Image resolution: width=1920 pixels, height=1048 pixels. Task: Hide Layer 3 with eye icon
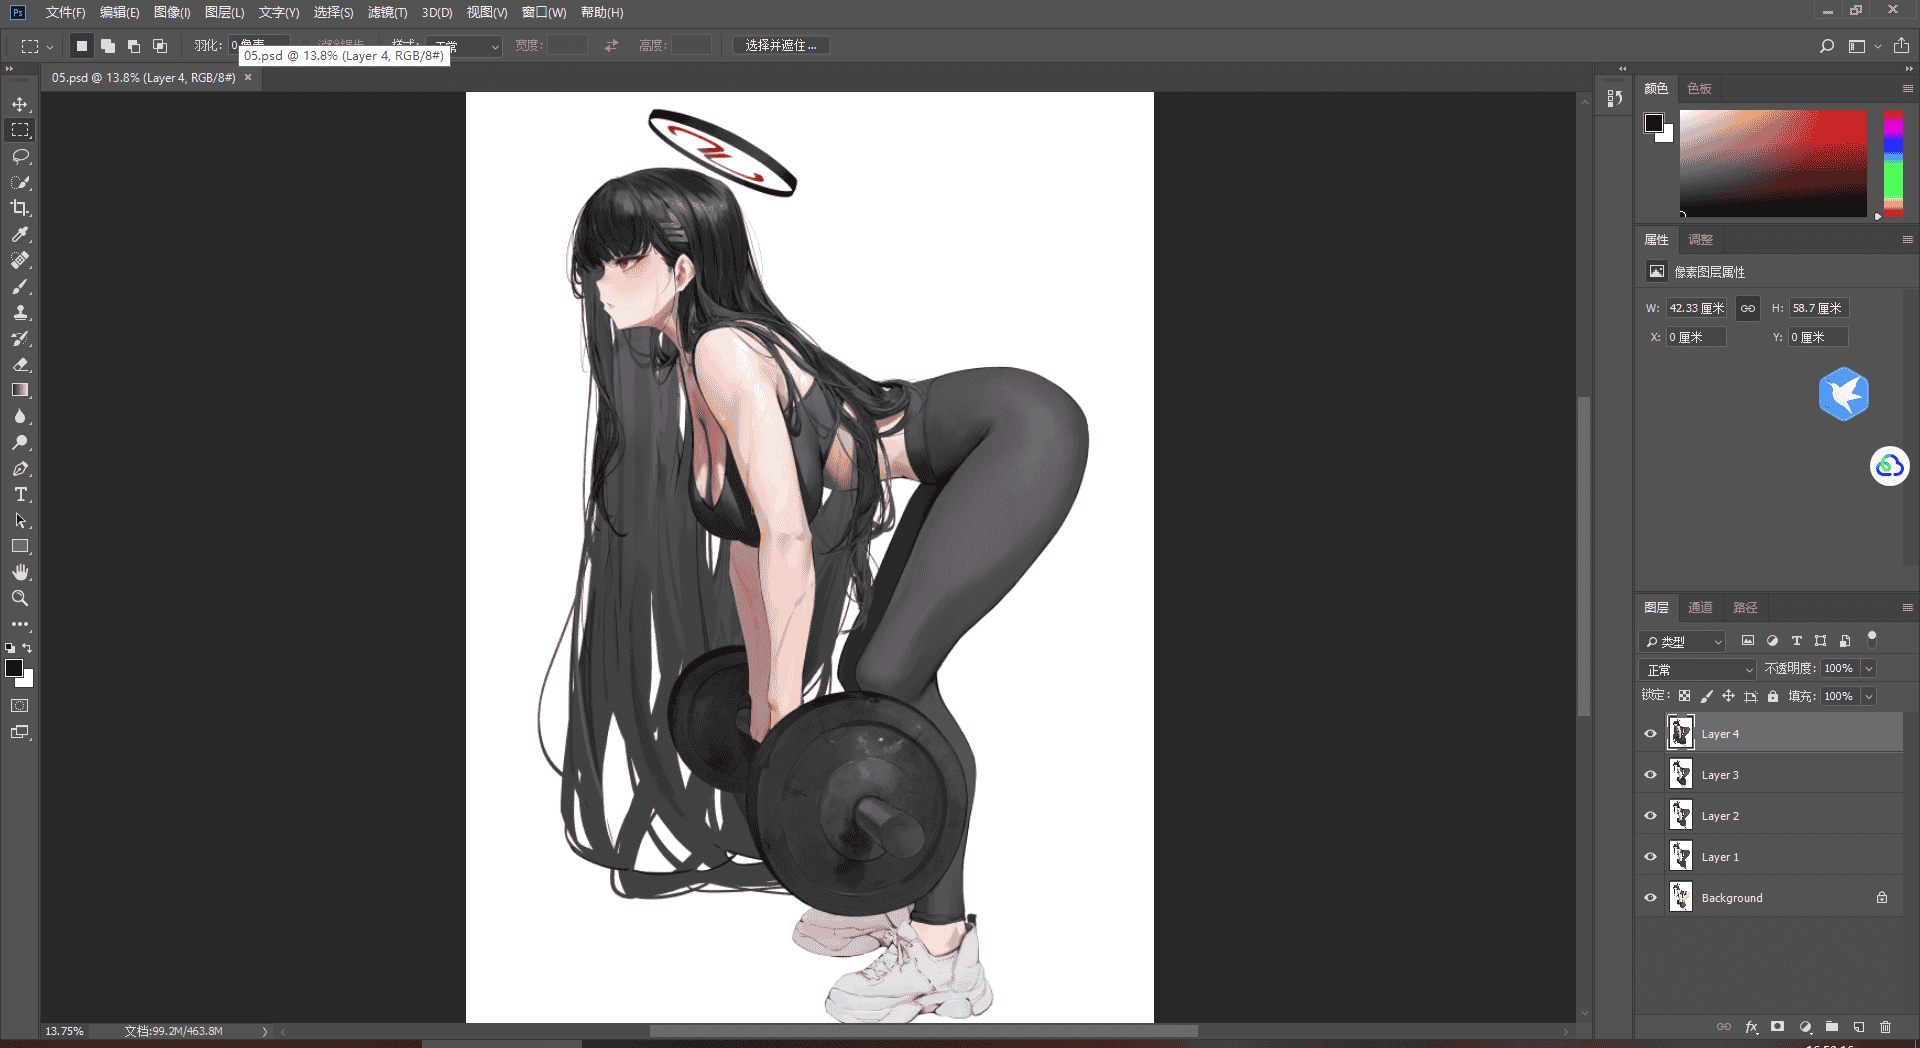tap(1651, 775)
